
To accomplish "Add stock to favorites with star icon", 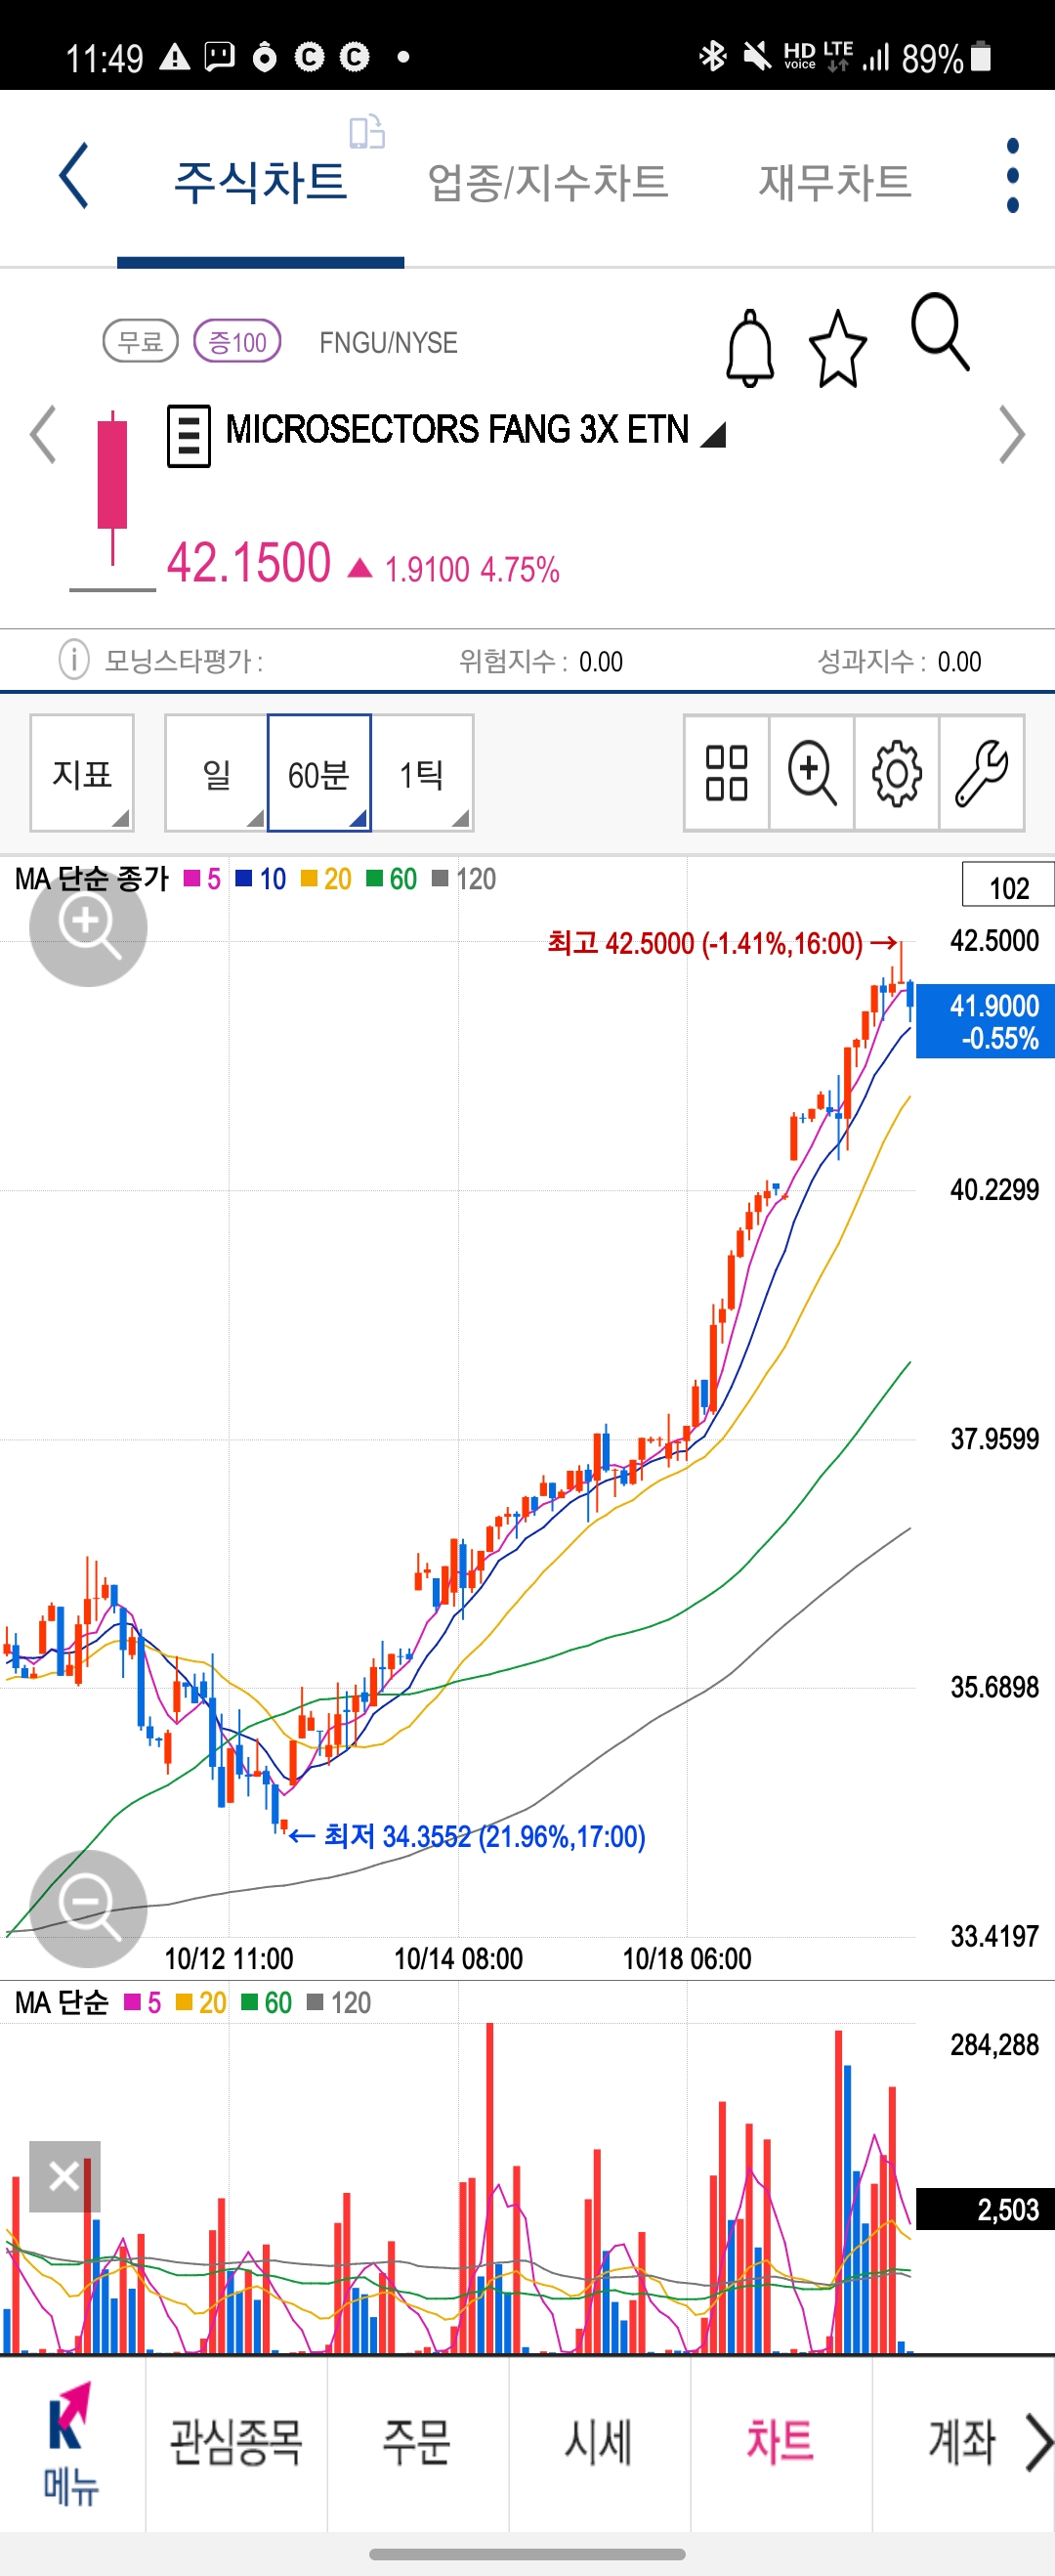I will (837, 349).
